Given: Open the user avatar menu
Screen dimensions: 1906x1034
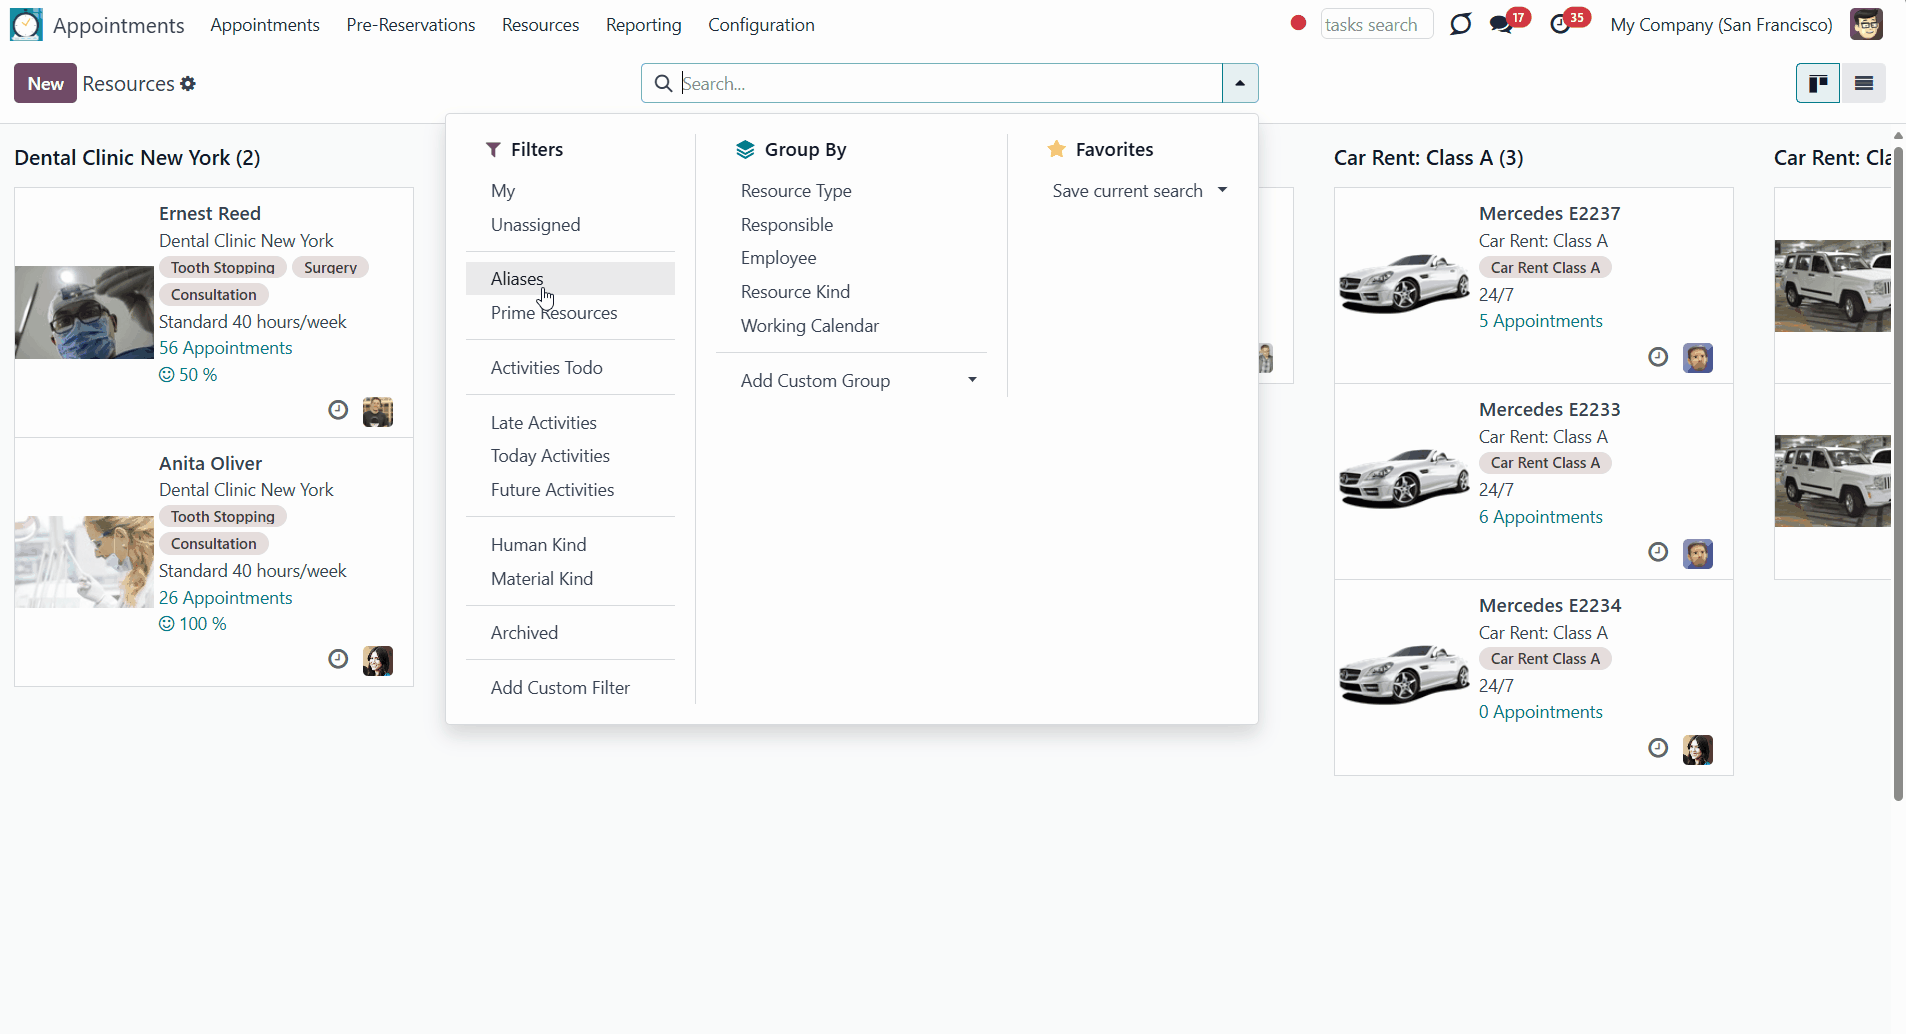Looking at the screenshot, I should tap(1866, 24).
